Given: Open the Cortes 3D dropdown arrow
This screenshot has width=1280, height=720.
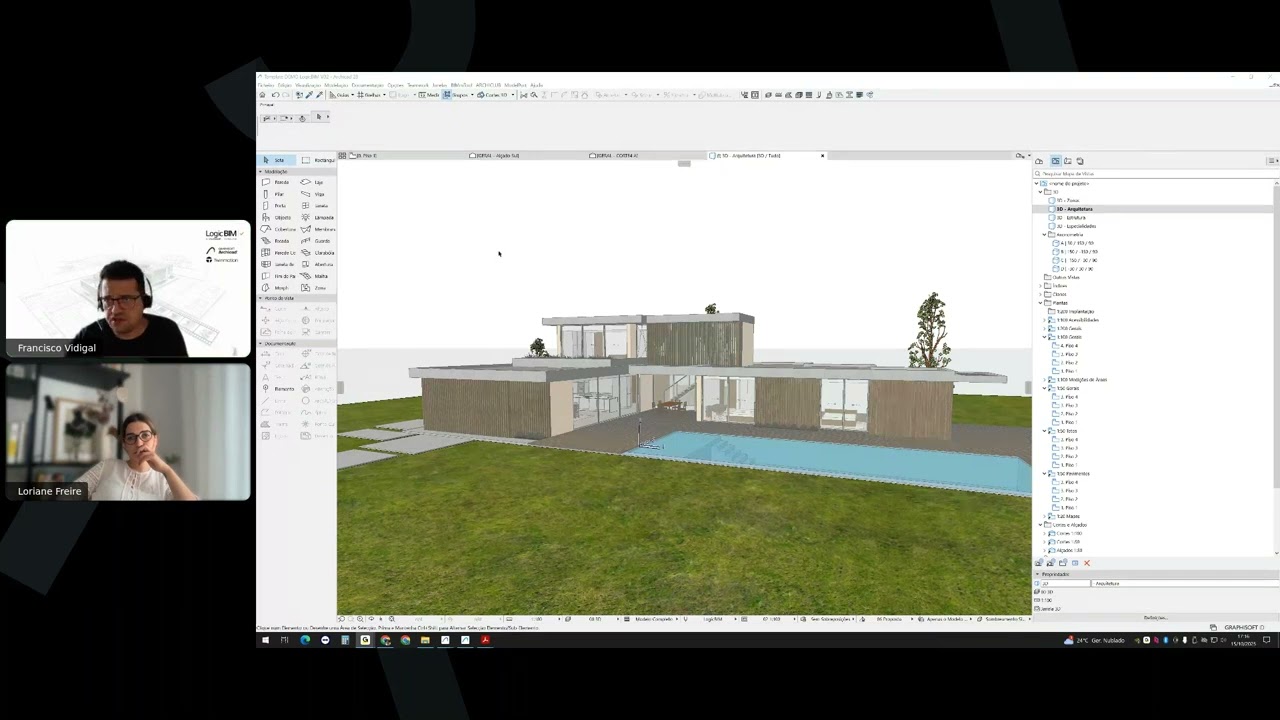Looking at the screenshot, I should coord(513,95).
